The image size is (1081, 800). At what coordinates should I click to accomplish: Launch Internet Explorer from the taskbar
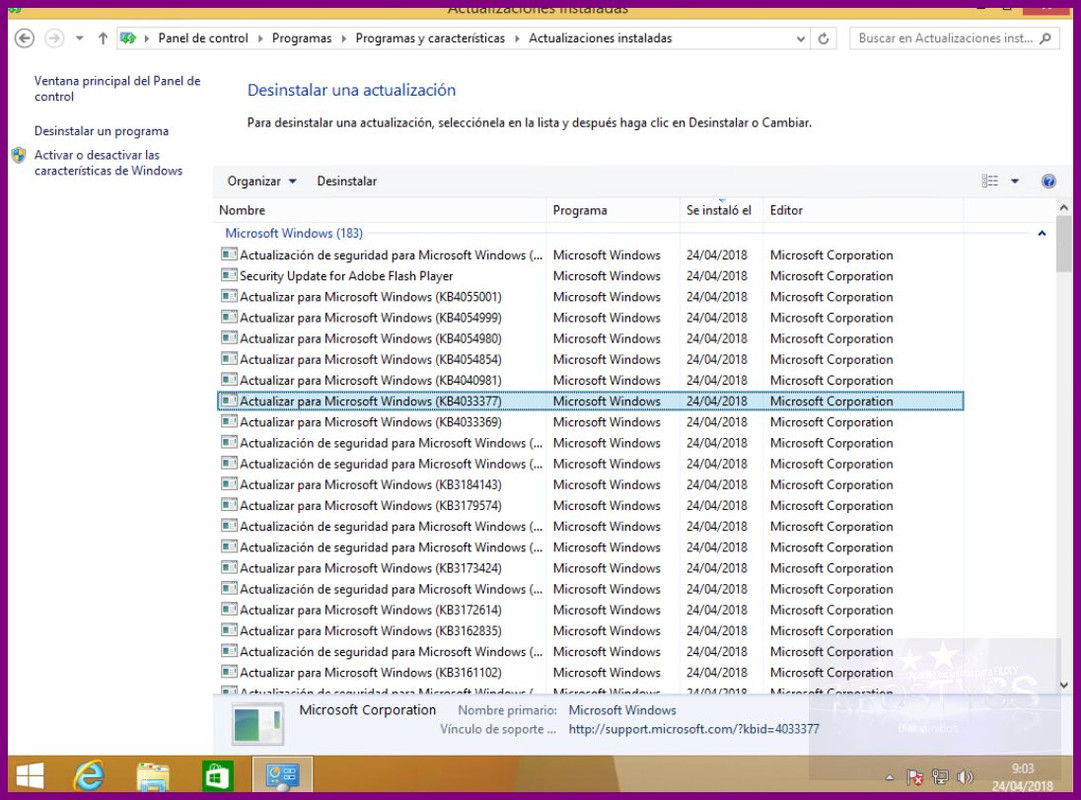(89, 777)
